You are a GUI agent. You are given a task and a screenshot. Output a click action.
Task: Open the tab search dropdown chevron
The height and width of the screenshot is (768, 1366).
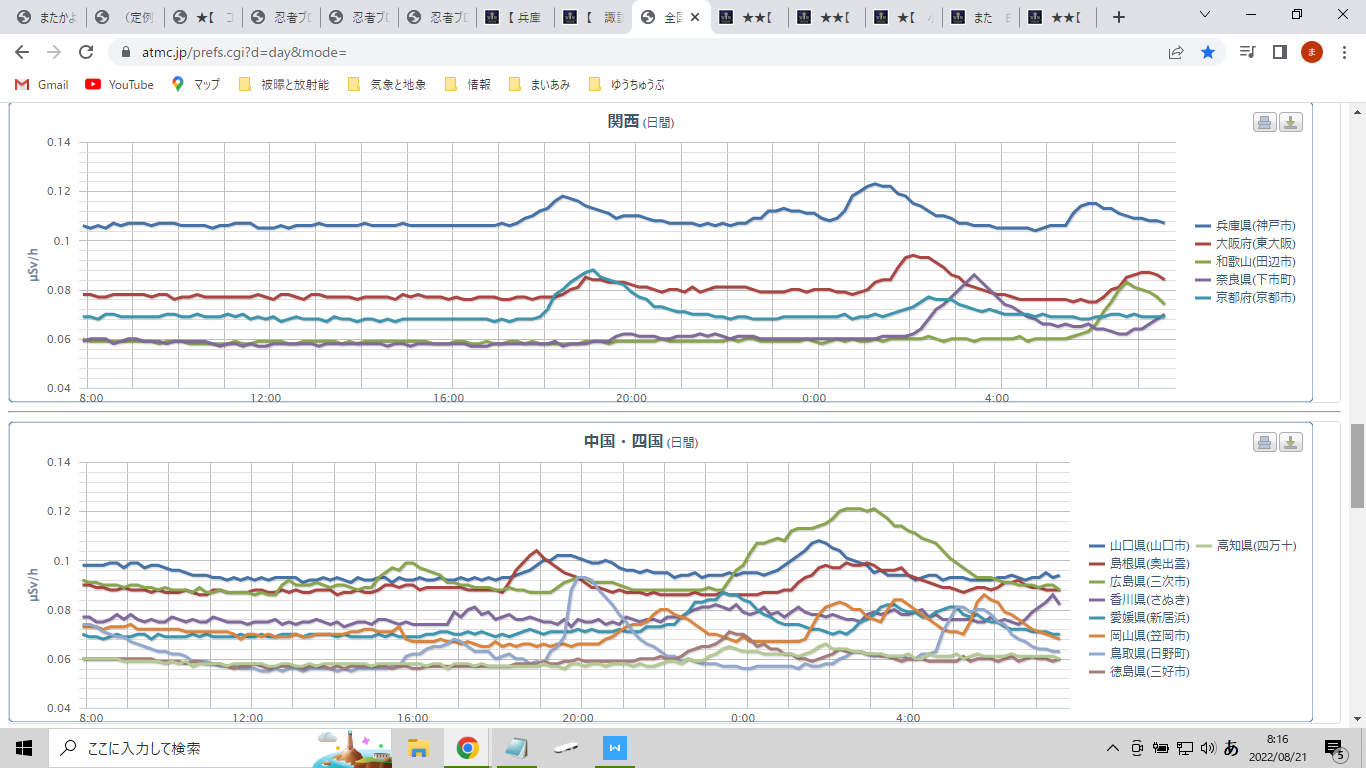(1206, 16)
